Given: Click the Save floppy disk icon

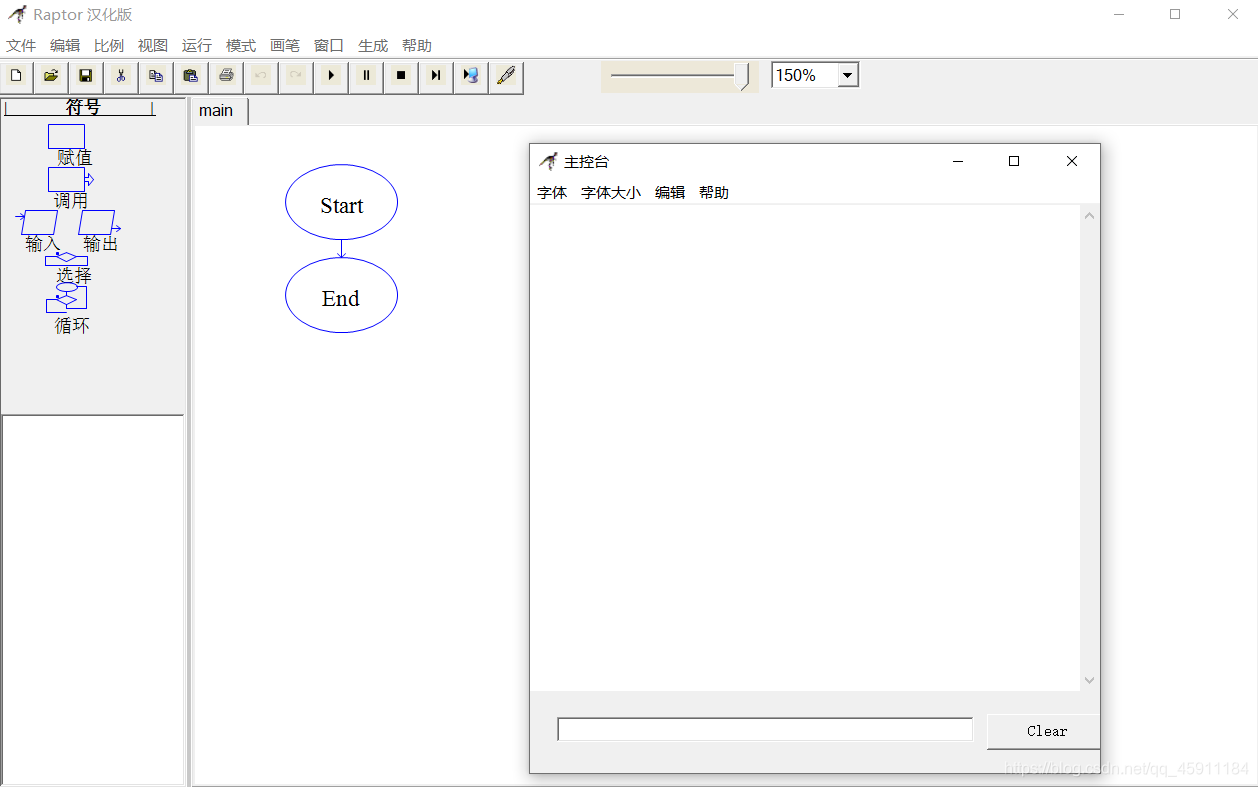Looking at the screenshot, I should click(86, 76).
